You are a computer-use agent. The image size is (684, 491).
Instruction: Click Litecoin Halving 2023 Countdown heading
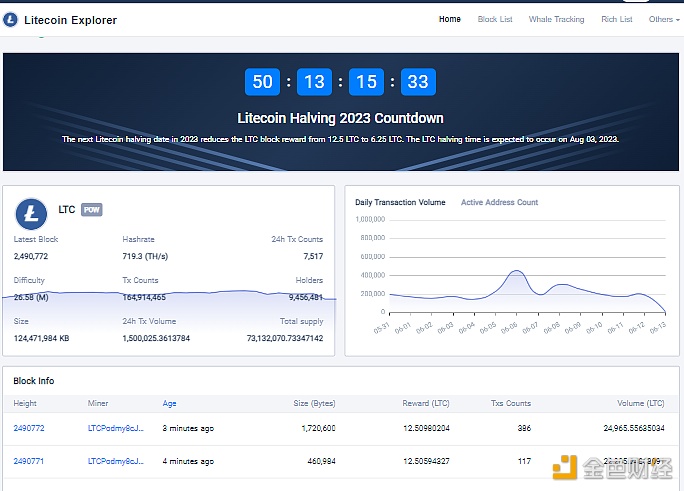click(x=340, y=118)
